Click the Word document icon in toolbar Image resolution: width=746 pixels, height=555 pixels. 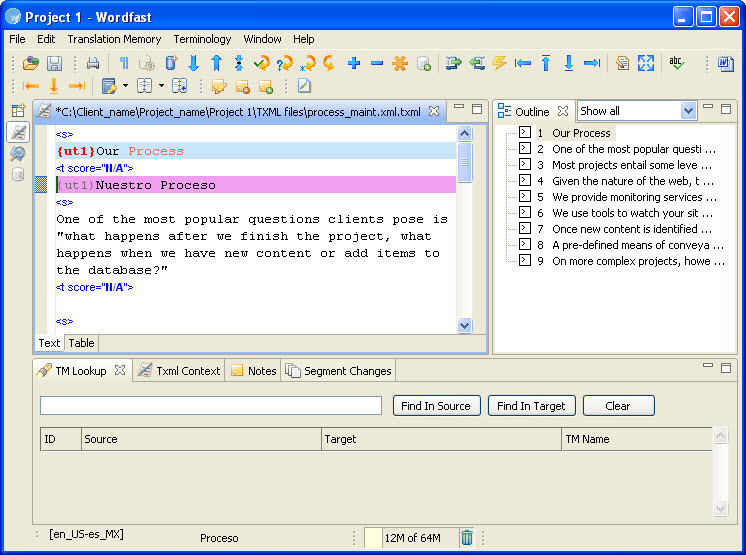pyautogui.click(x=726, y=63)
